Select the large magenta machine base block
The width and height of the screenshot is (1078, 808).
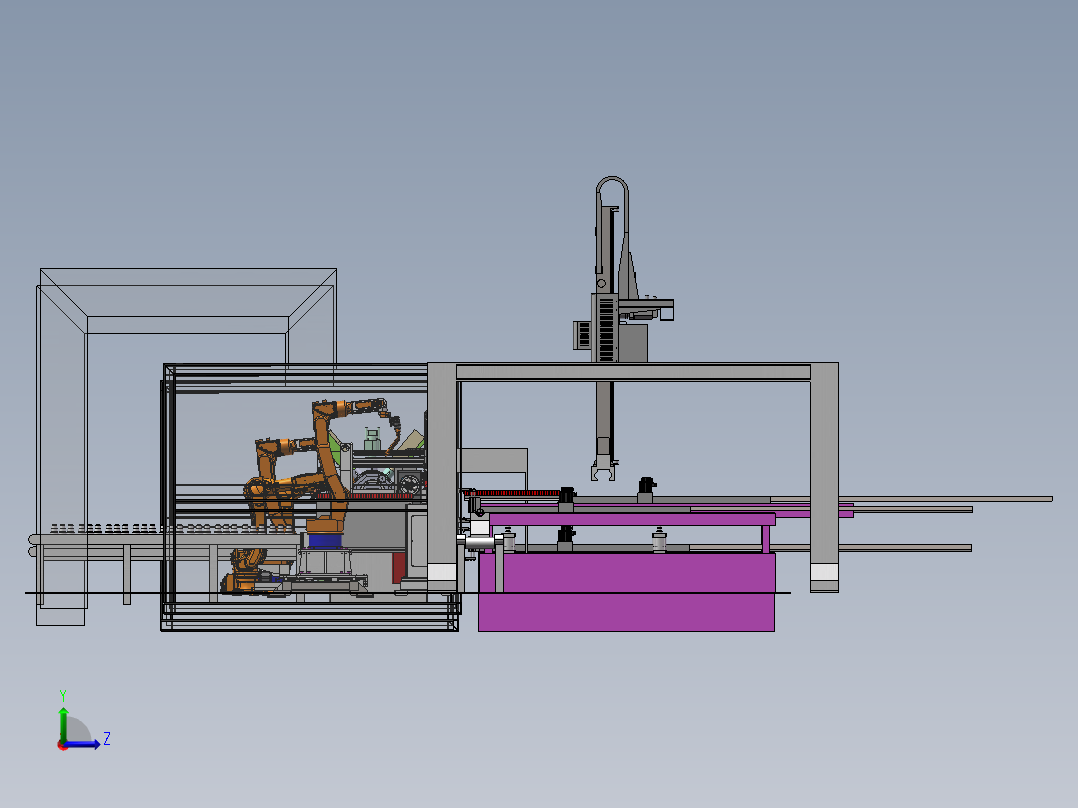626,591
